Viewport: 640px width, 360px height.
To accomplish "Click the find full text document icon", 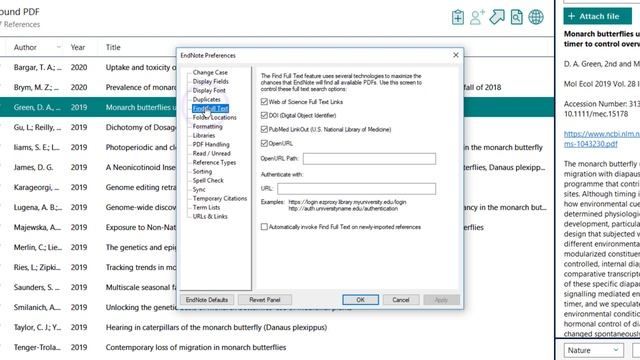I will [516, 17].
